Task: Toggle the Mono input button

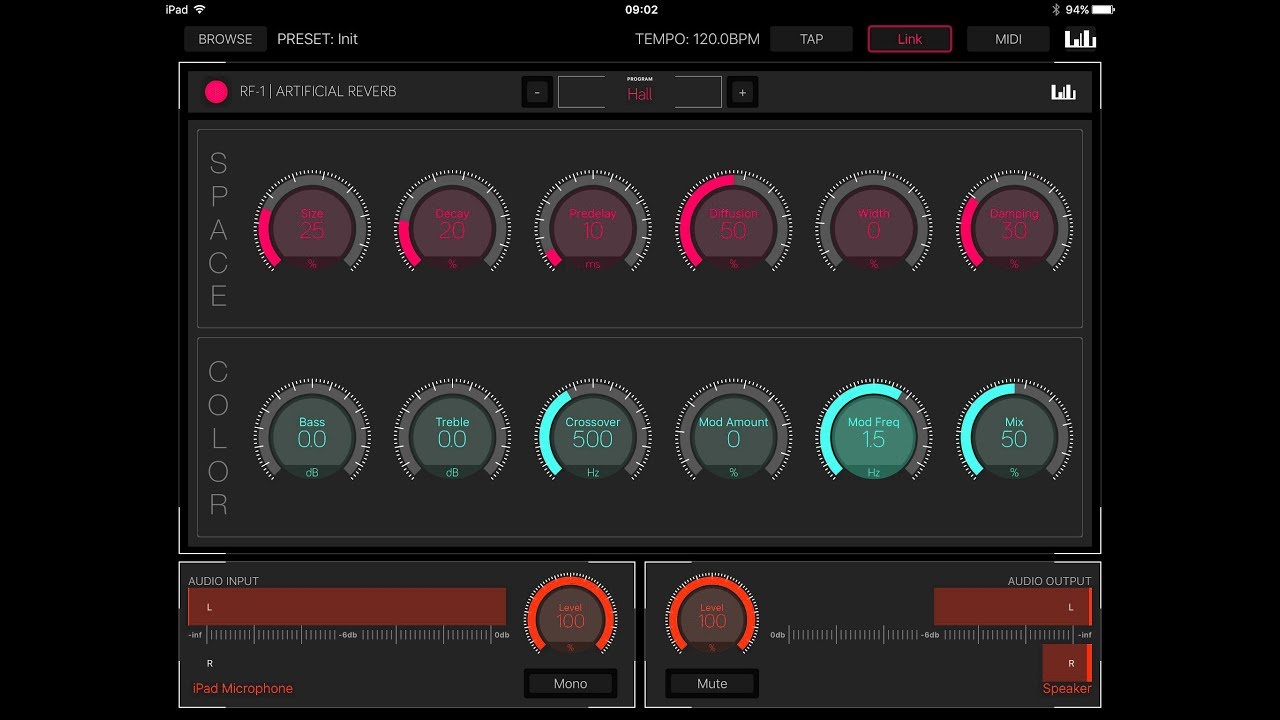Action: [571, 684]
